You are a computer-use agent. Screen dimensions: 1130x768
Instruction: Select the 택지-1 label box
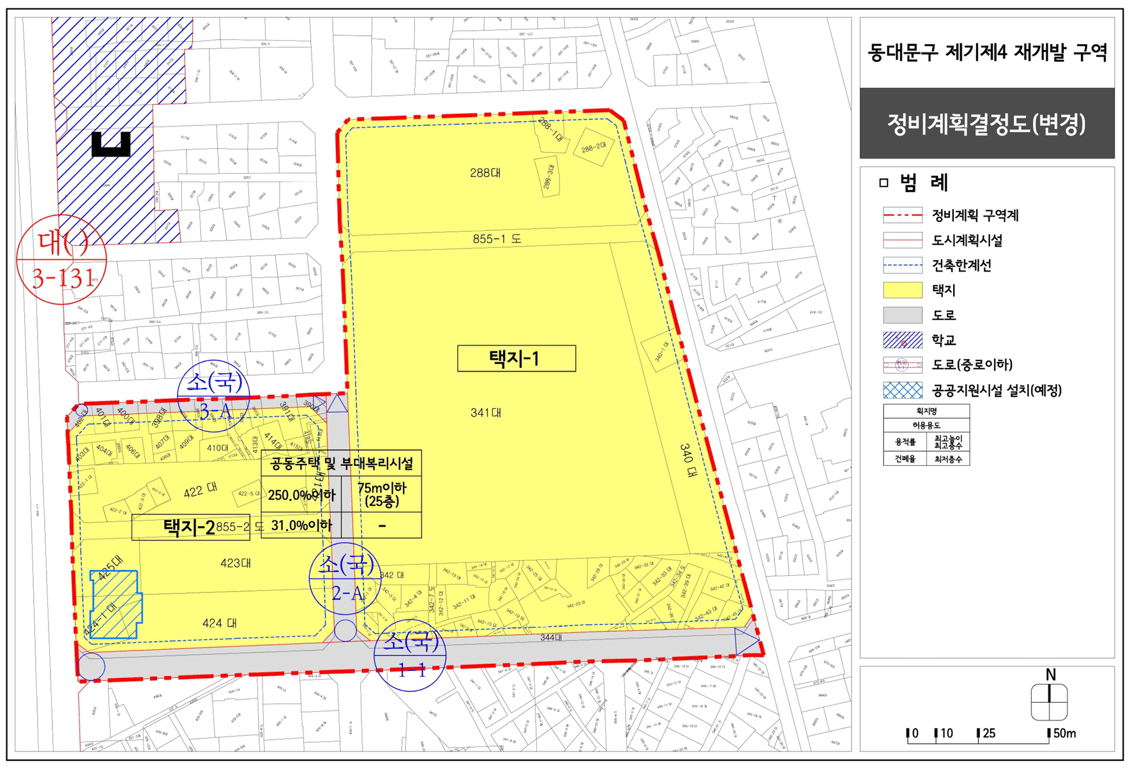click(x=516, y=358)
